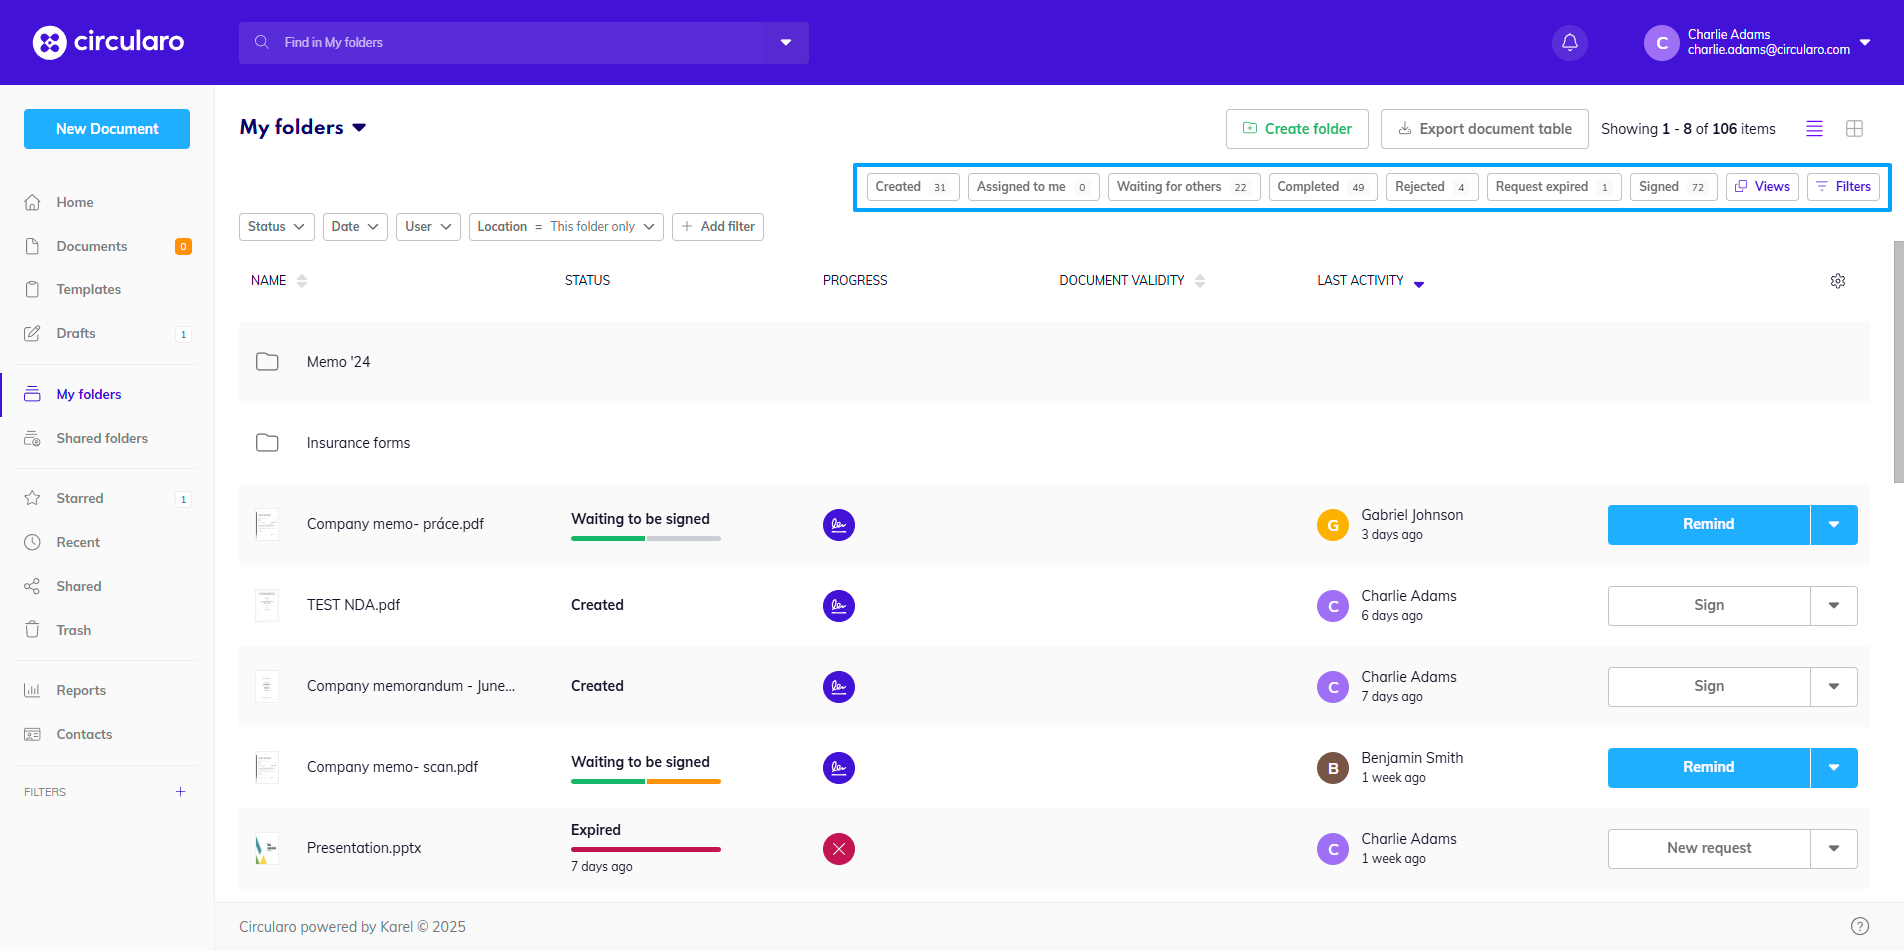Go to Shared folders in sidebar

[102, 438]
